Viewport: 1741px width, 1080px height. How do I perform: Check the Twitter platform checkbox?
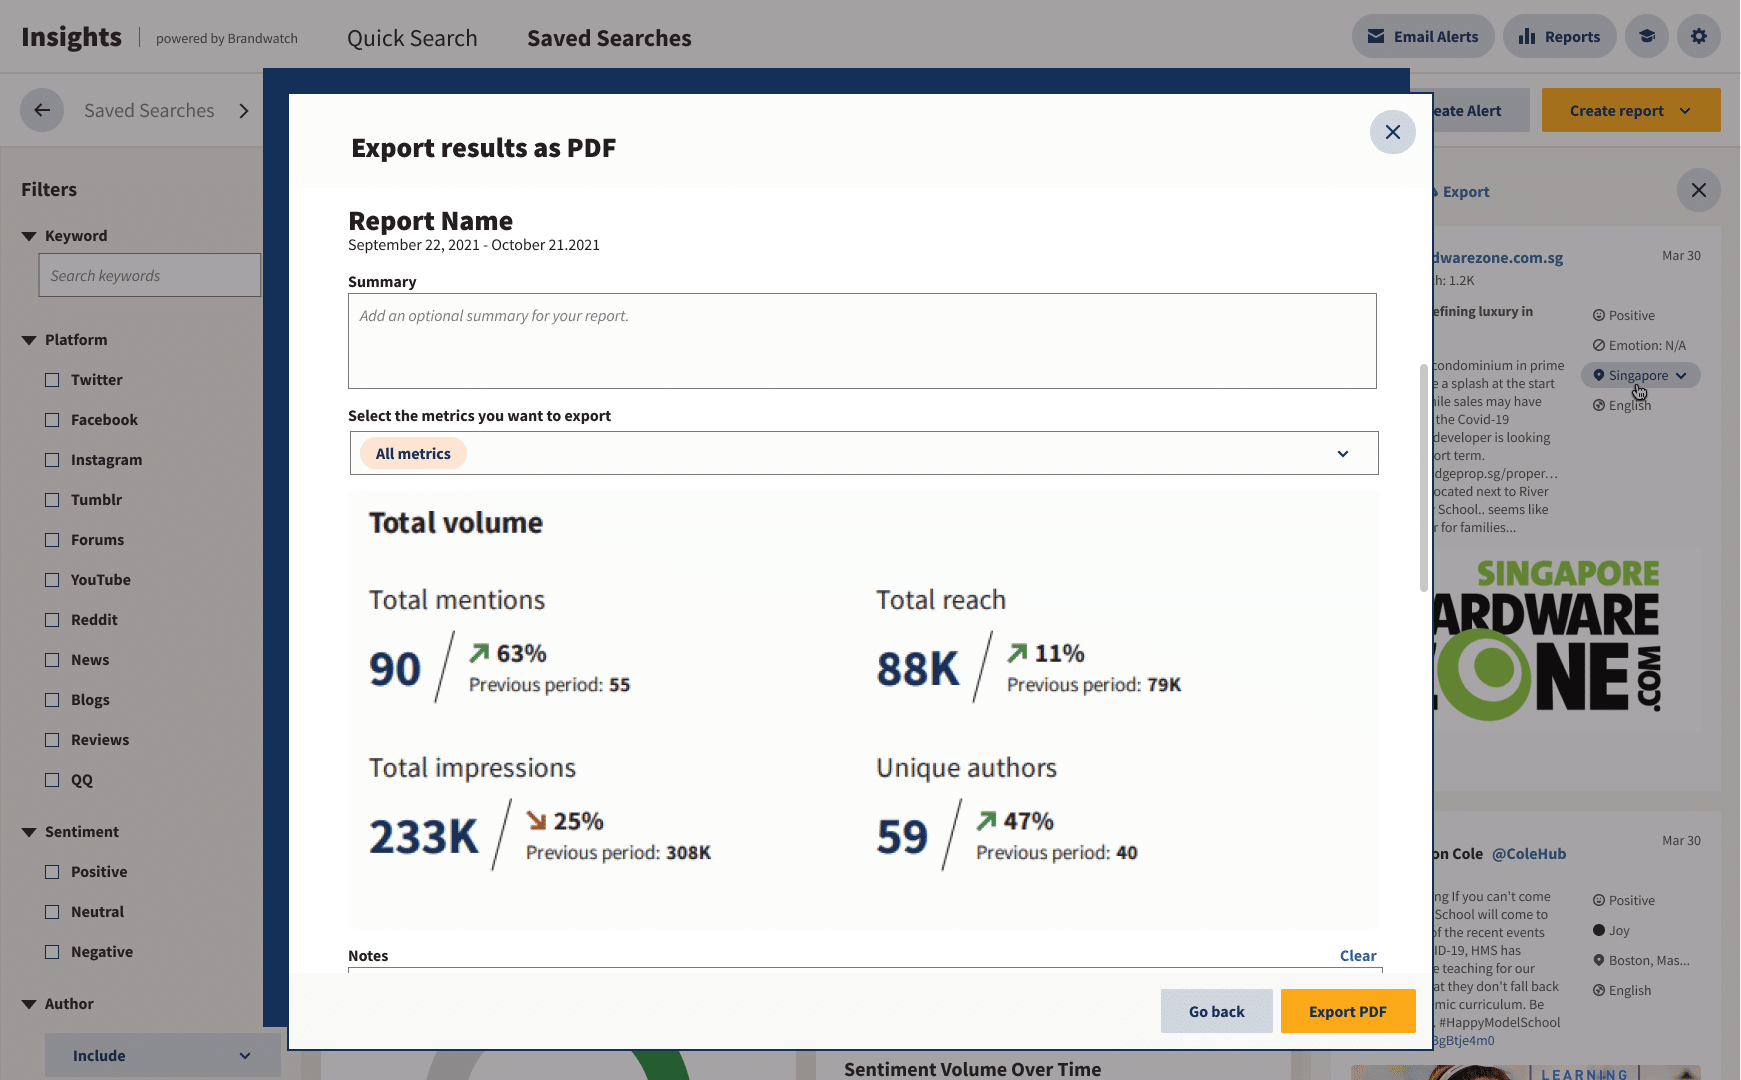52,380
